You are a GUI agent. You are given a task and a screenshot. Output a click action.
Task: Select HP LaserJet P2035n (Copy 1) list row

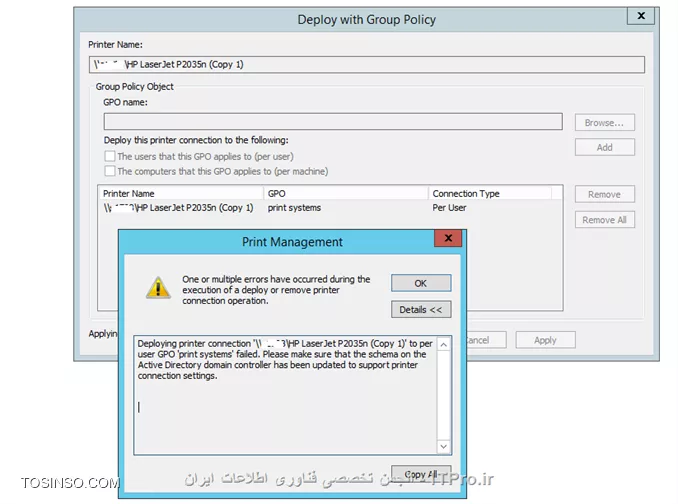pos(330,208)
